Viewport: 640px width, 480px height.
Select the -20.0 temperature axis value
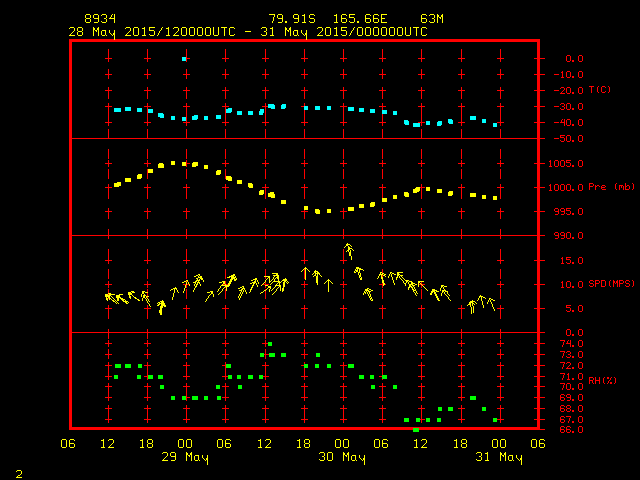point(568,91)
